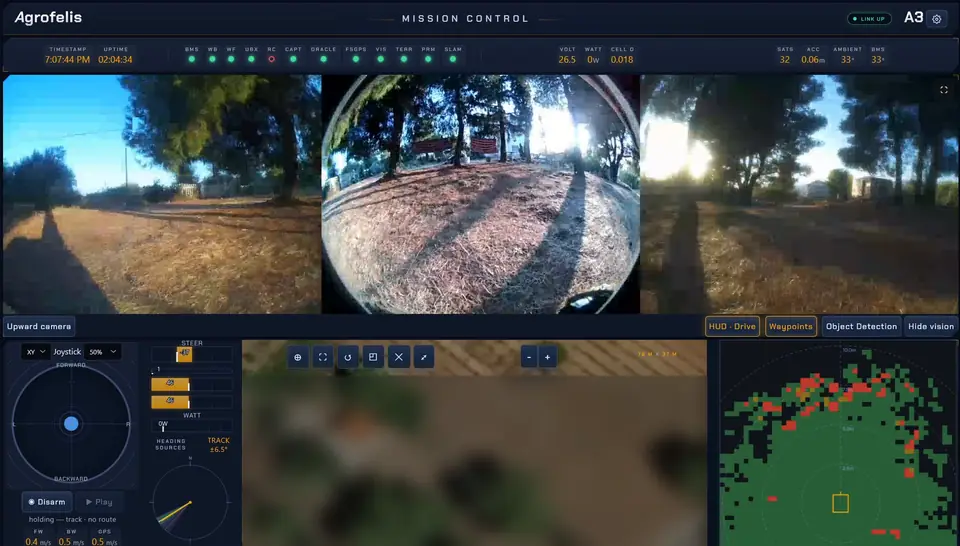Open the XY joystick mode dropdown

coord(36,352)
